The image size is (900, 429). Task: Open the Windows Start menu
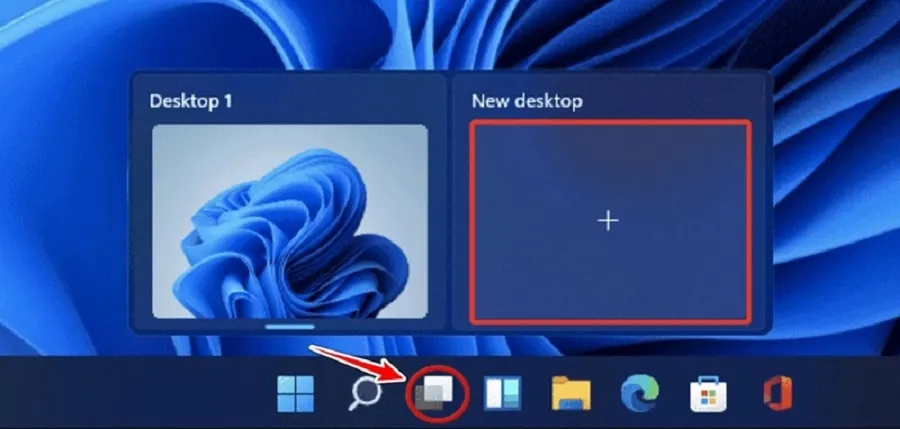coord(296,394)
